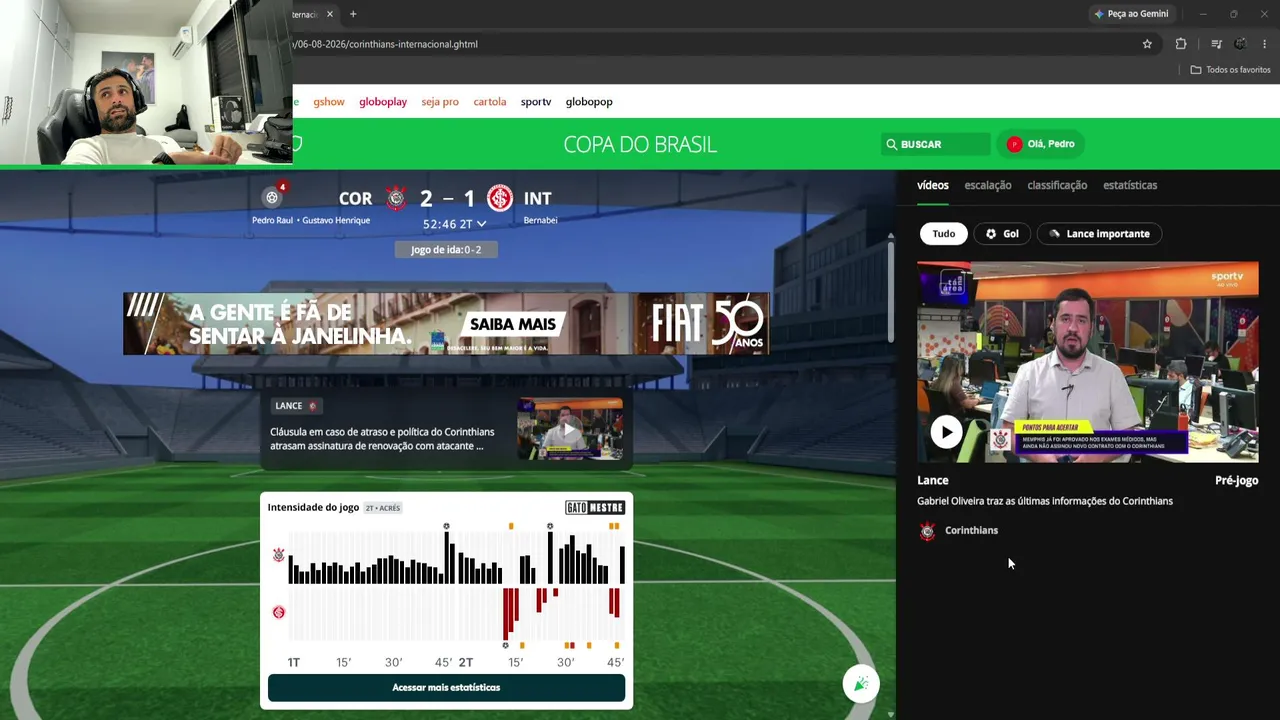Open the Chrome extensions puzzle icon
This screenshot has height=720, width=1280.
[1181, 44]
